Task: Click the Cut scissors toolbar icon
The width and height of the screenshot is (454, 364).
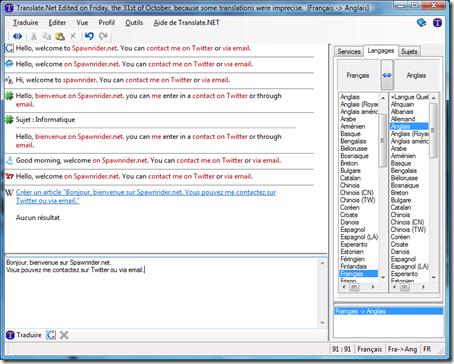Action: click(34, 36)
